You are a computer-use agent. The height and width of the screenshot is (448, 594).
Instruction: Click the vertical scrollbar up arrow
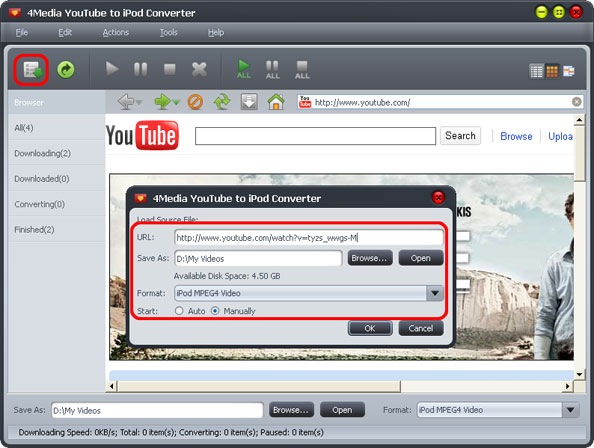click(x=579, y=120)
